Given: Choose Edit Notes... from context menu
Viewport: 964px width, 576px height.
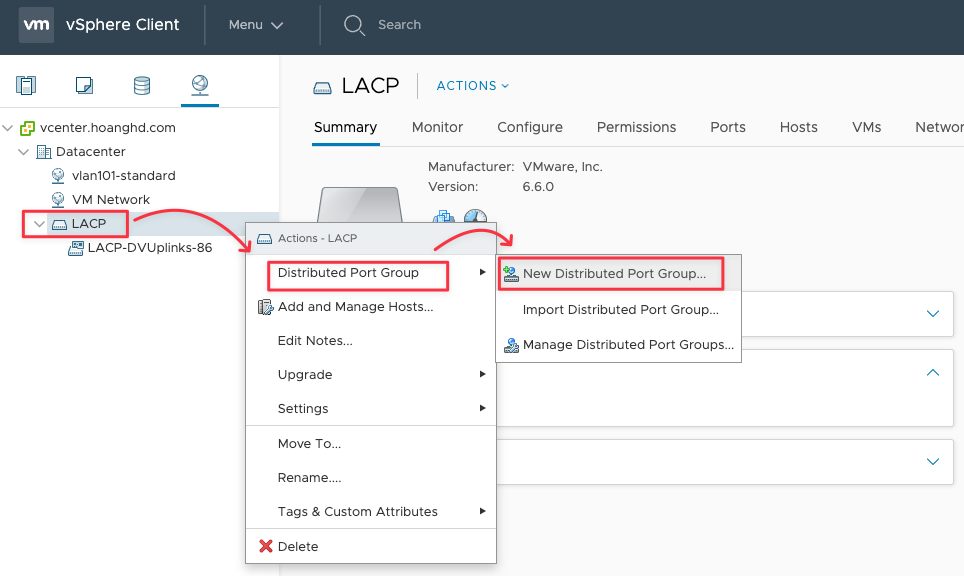Looking at the screenshot, I should 371,341.
